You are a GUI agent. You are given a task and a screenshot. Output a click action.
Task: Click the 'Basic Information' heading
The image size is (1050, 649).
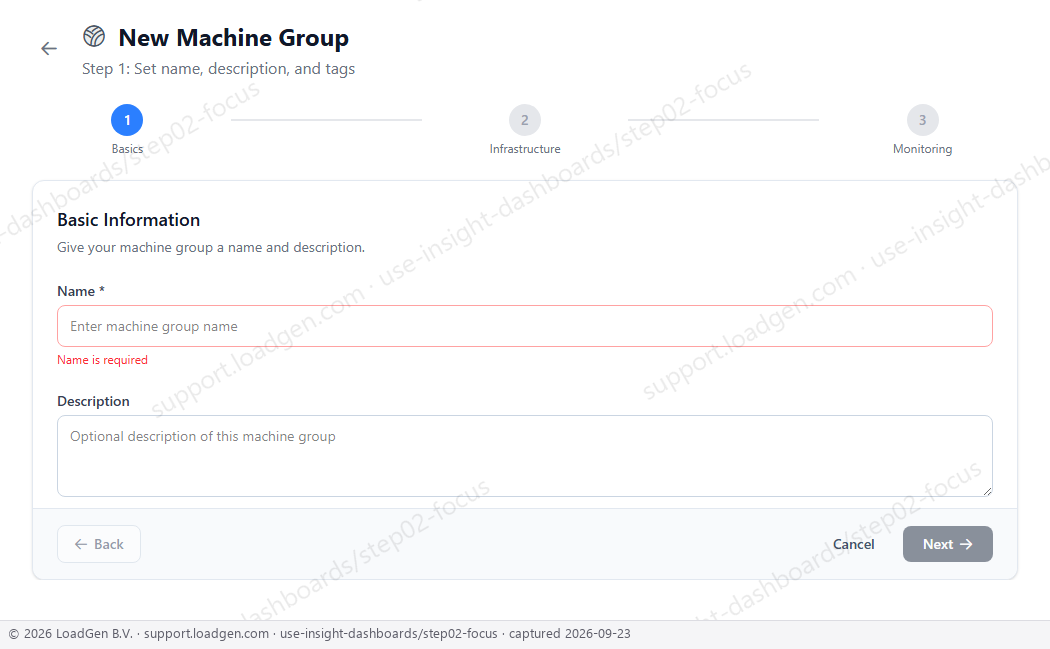tap(129, 220)
